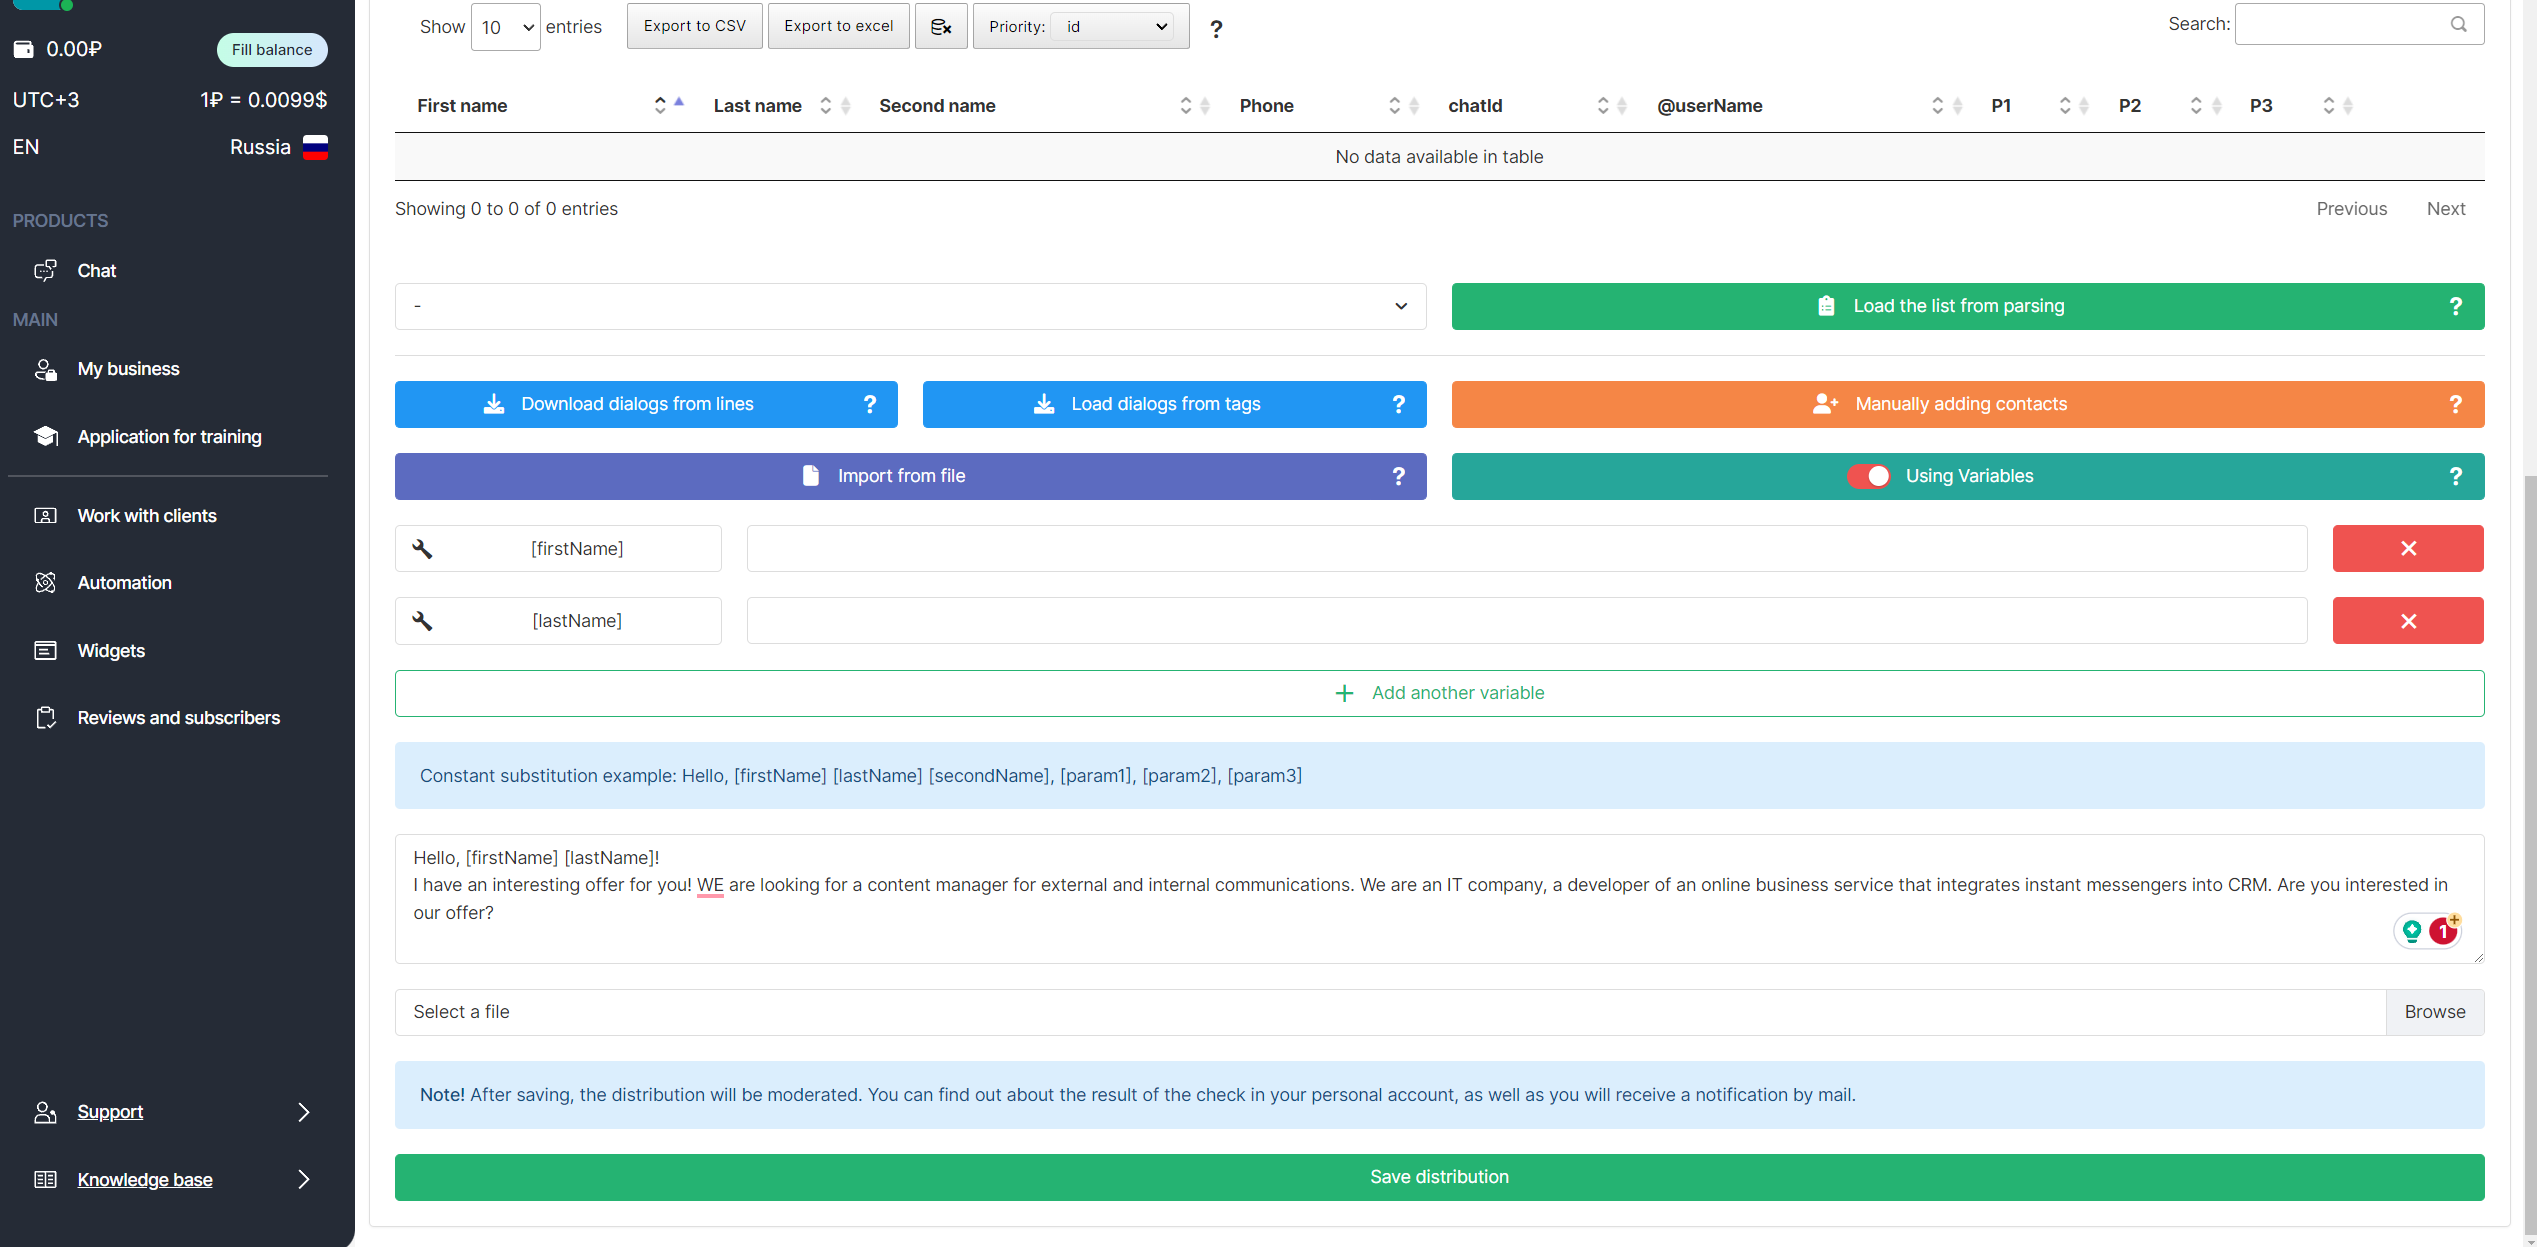Click help question mark on Import from file
The image size is (2537, 1247).
point(1398,476)
